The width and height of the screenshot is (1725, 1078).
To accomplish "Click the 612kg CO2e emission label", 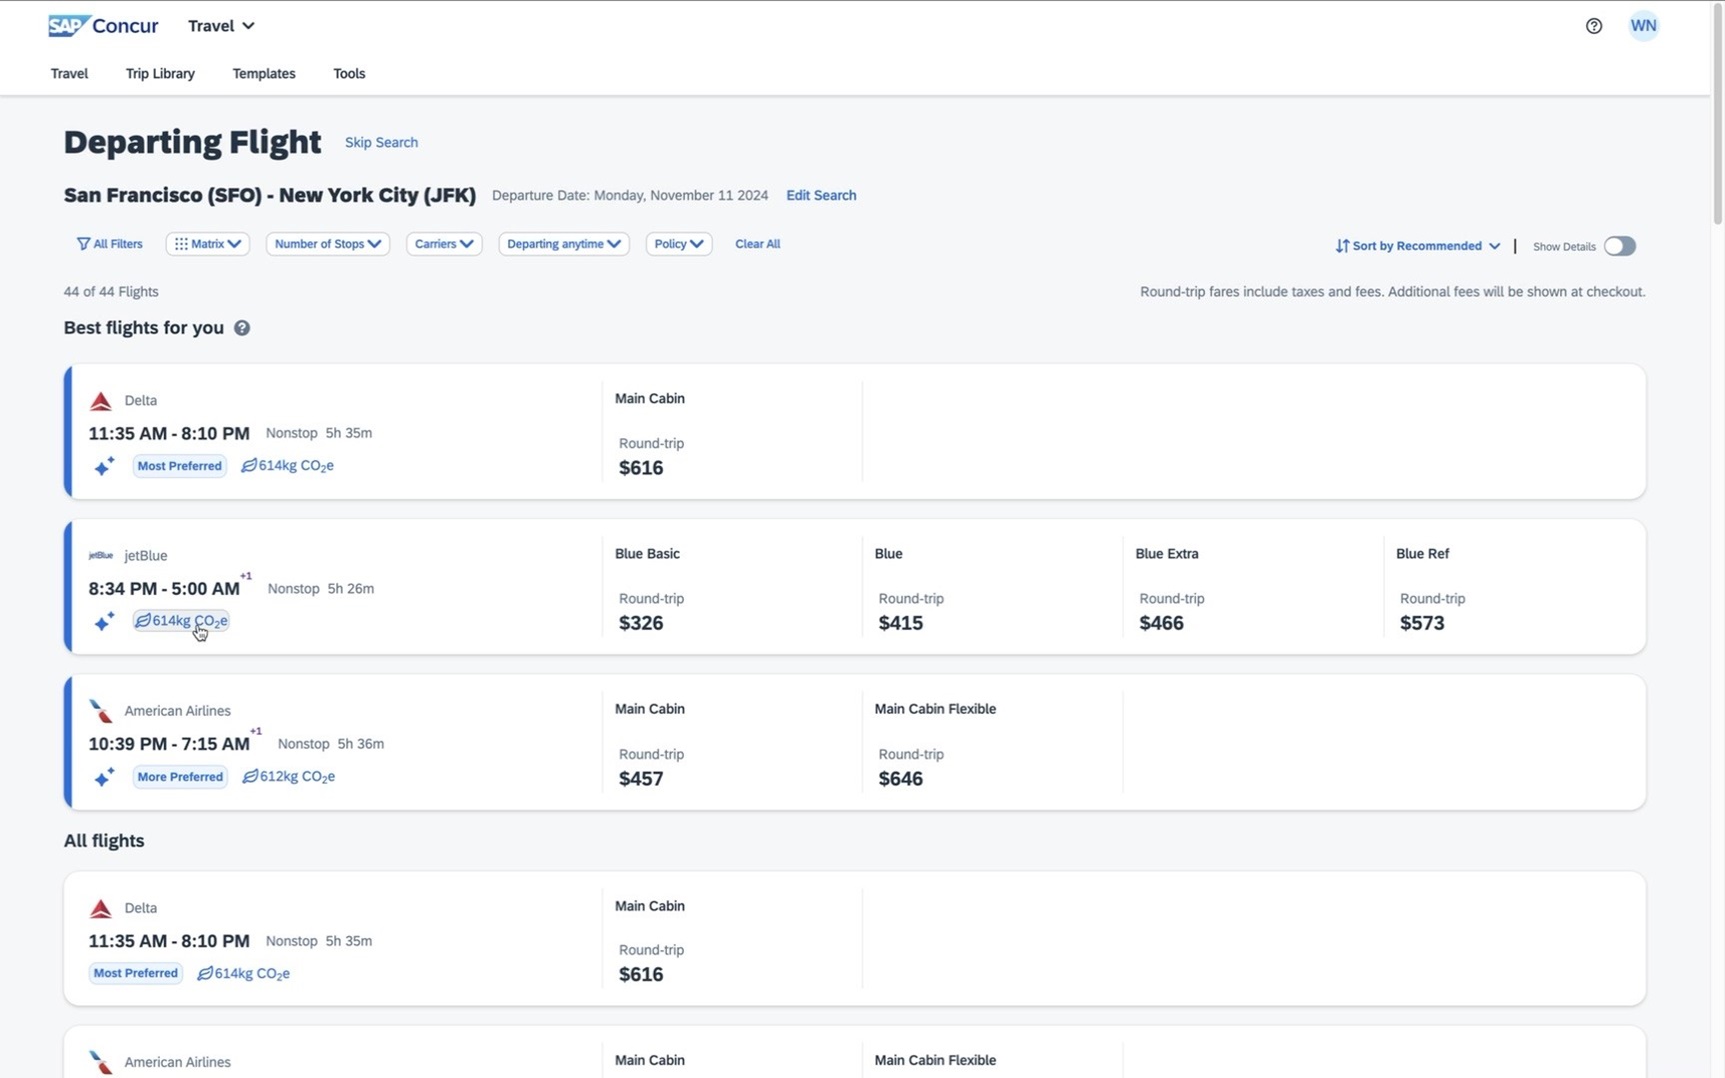I will coord(288,777).
